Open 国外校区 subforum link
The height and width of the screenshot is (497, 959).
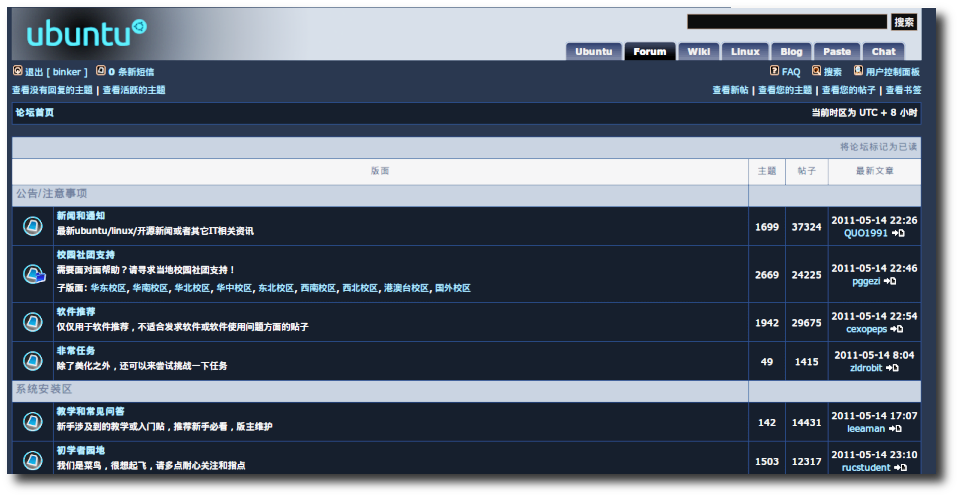[x=453, y=288]
